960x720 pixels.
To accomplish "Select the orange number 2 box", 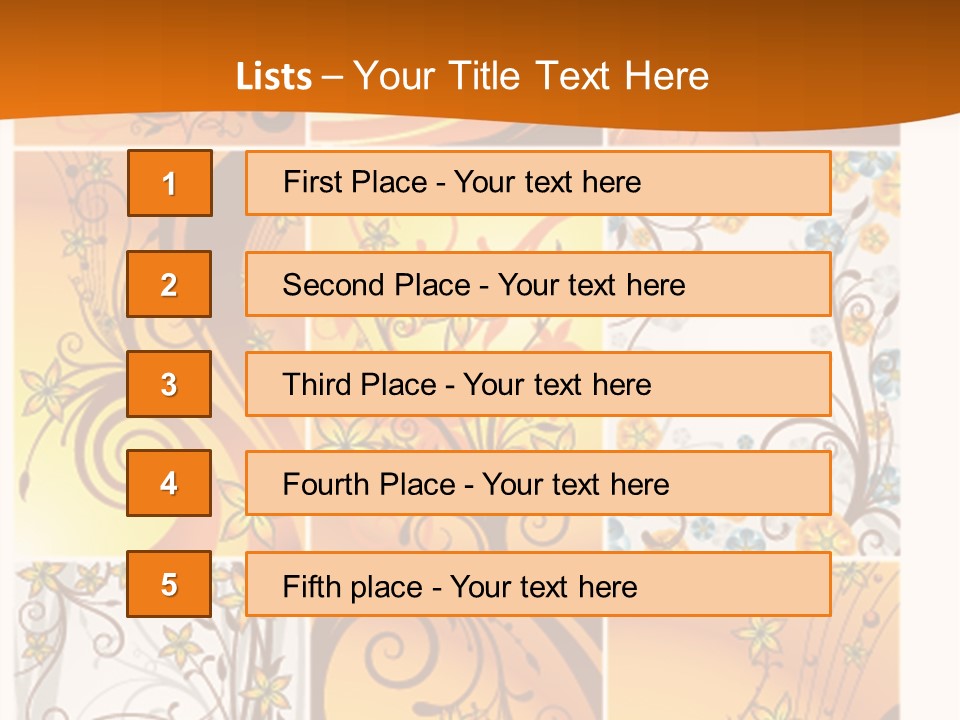I will coord(169,284).
